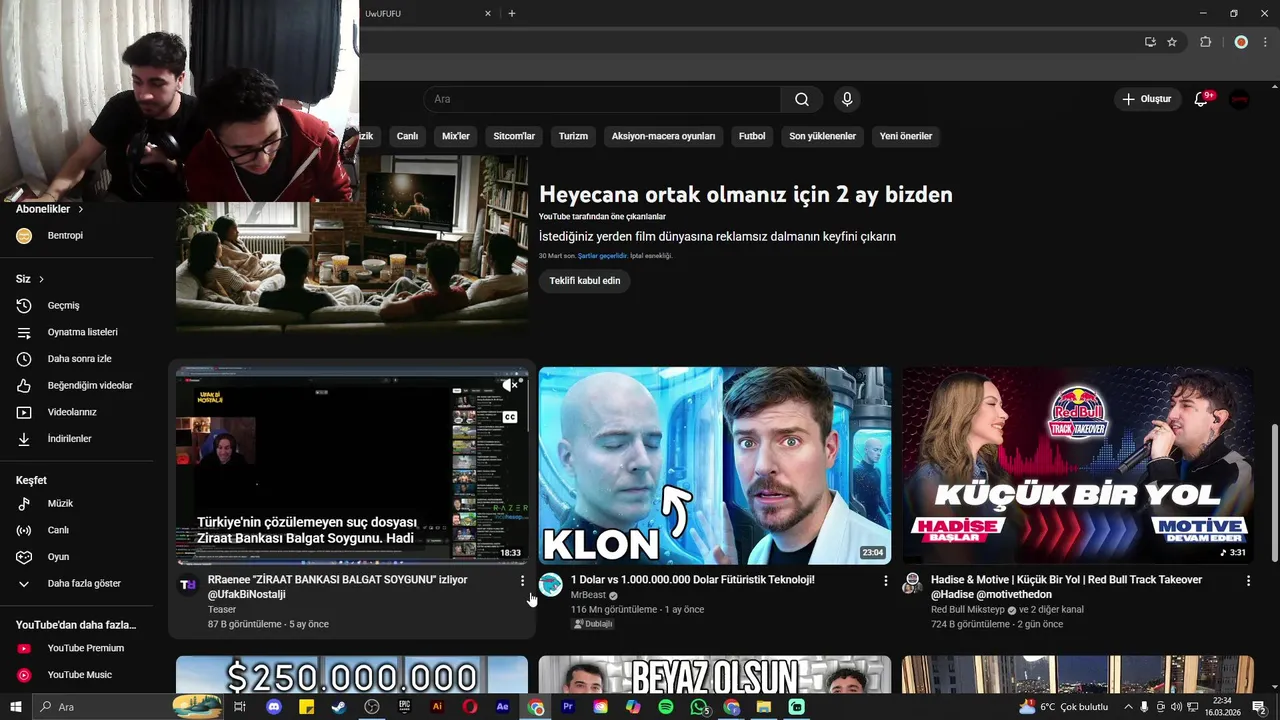Open YouTube Music in sidebar
1280x720 pixels.
coord(77,675)
